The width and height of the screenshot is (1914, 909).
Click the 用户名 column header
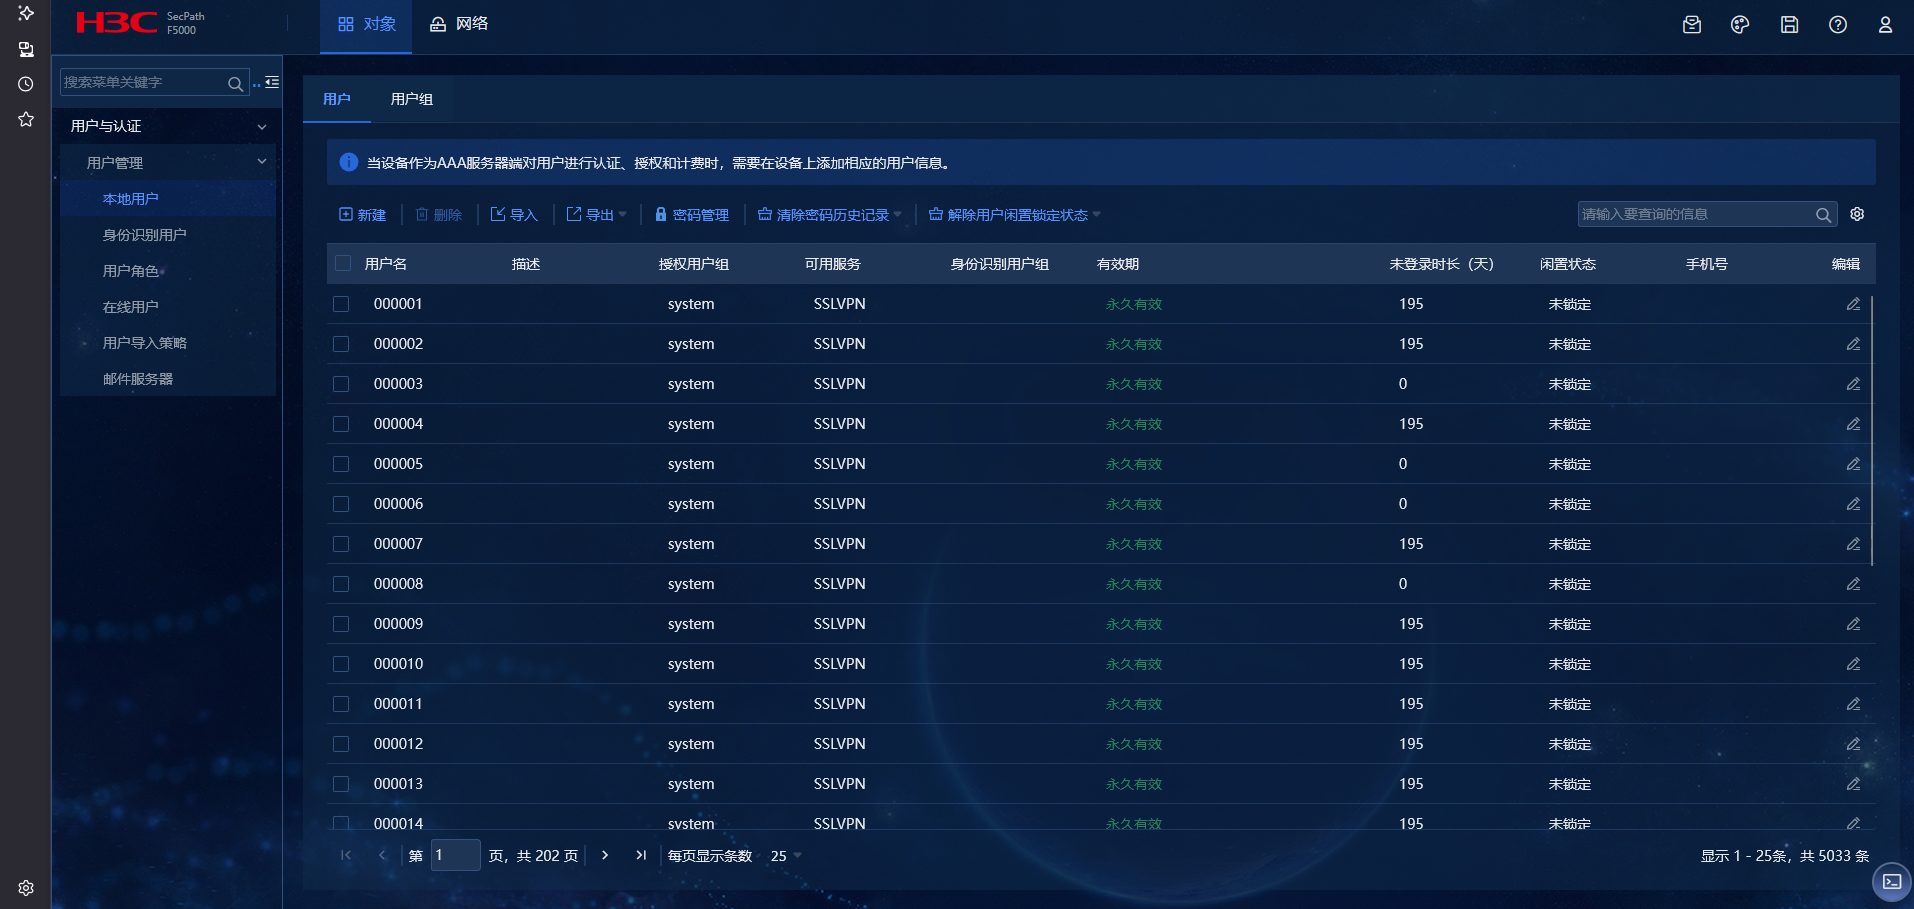[x=386, y=264]
